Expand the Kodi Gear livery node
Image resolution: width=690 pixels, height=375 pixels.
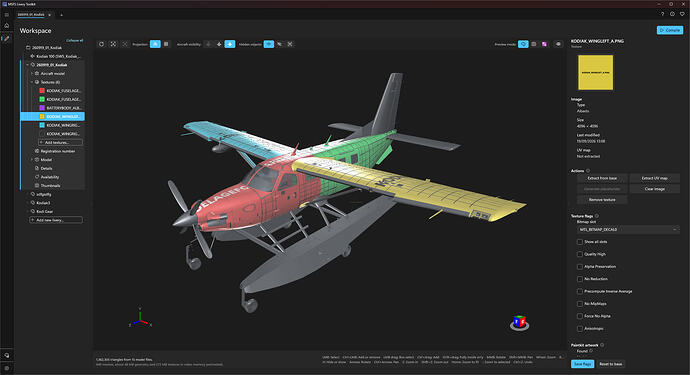(x=27, y=211)
